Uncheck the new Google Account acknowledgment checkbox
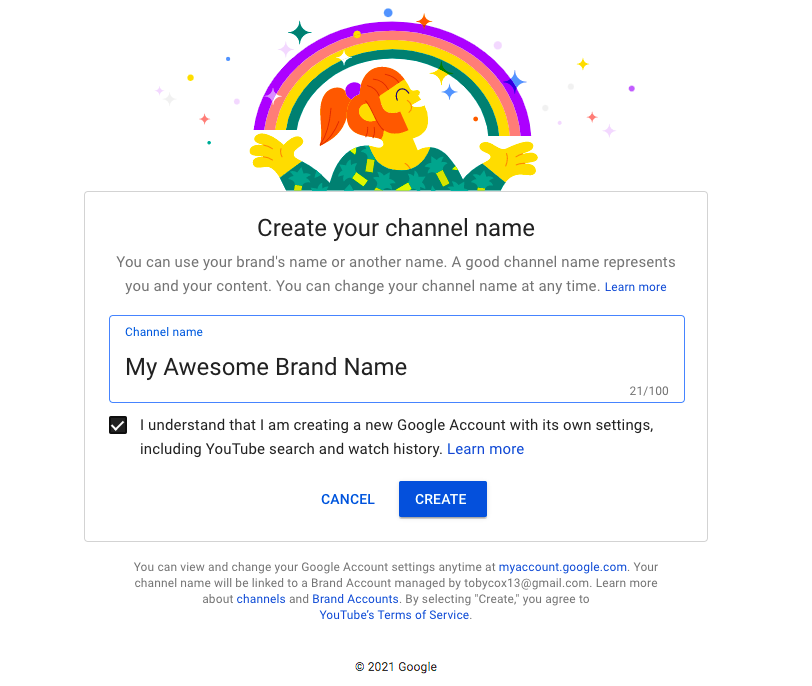This screenshot has width=812, height=686. 118,425
